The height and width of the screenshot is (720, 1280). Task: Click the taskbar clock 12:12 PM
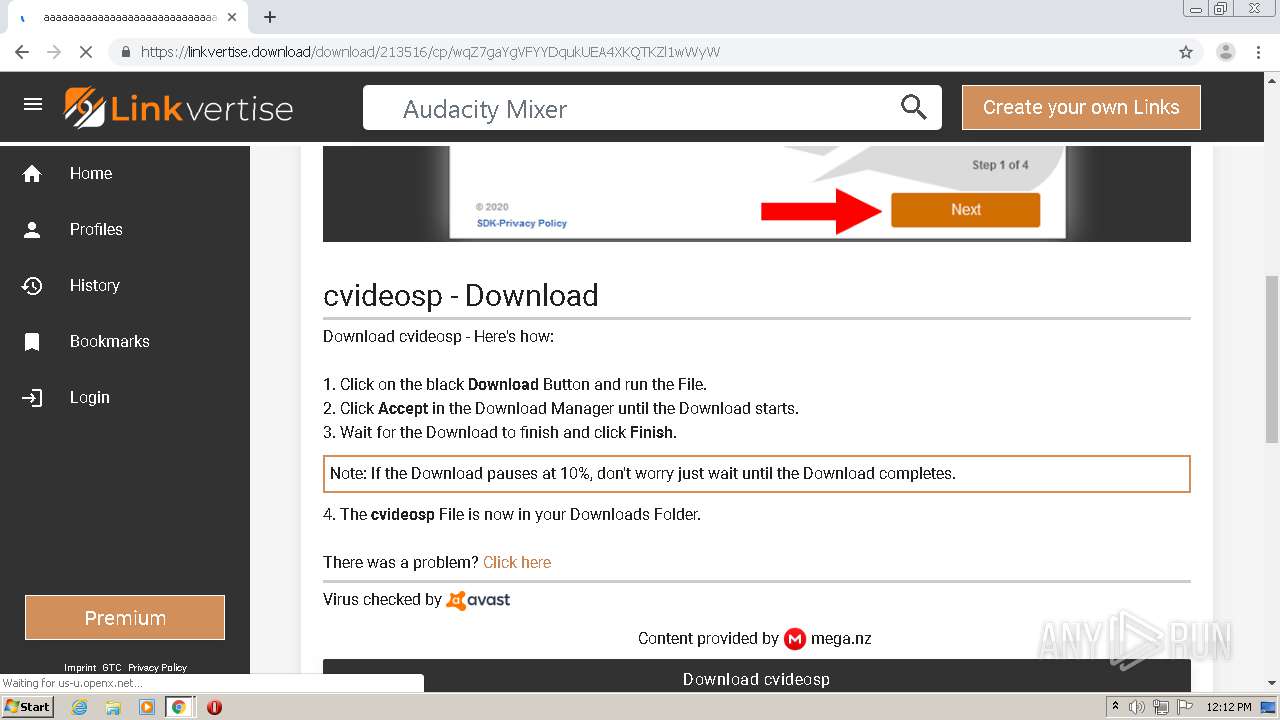pyautogui.click(x=1229, y=707)
